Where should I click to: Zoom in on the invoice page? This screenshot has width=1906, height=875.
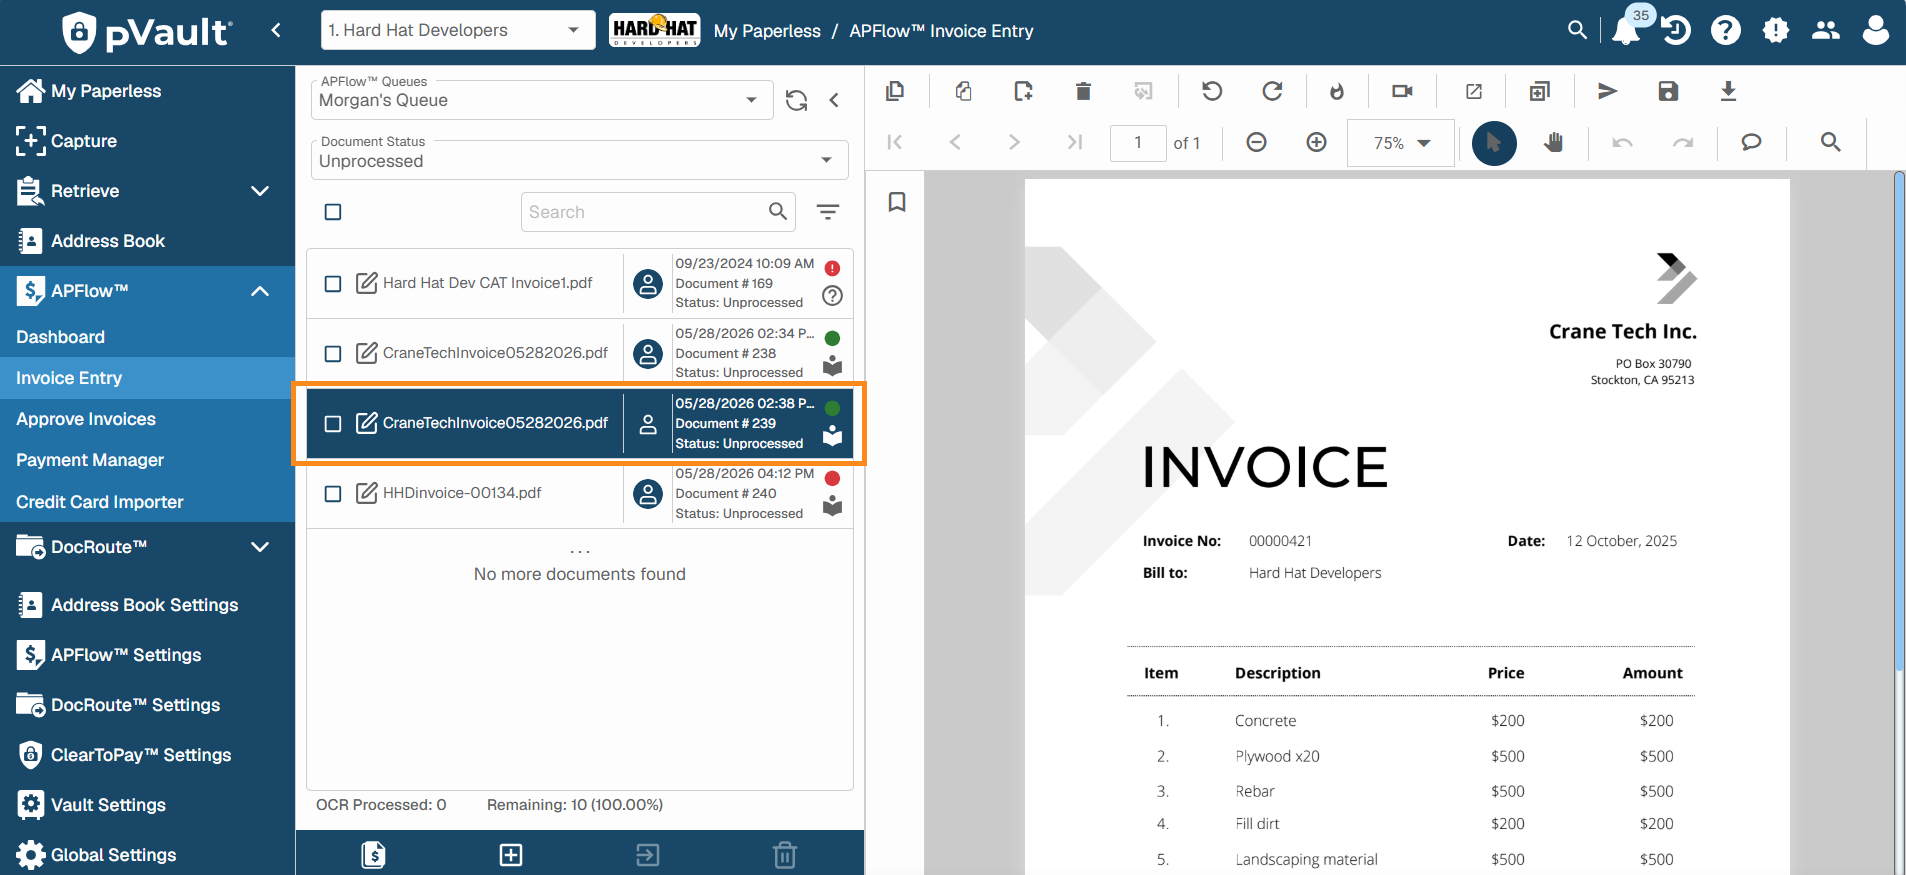[x=1317, y=142]
